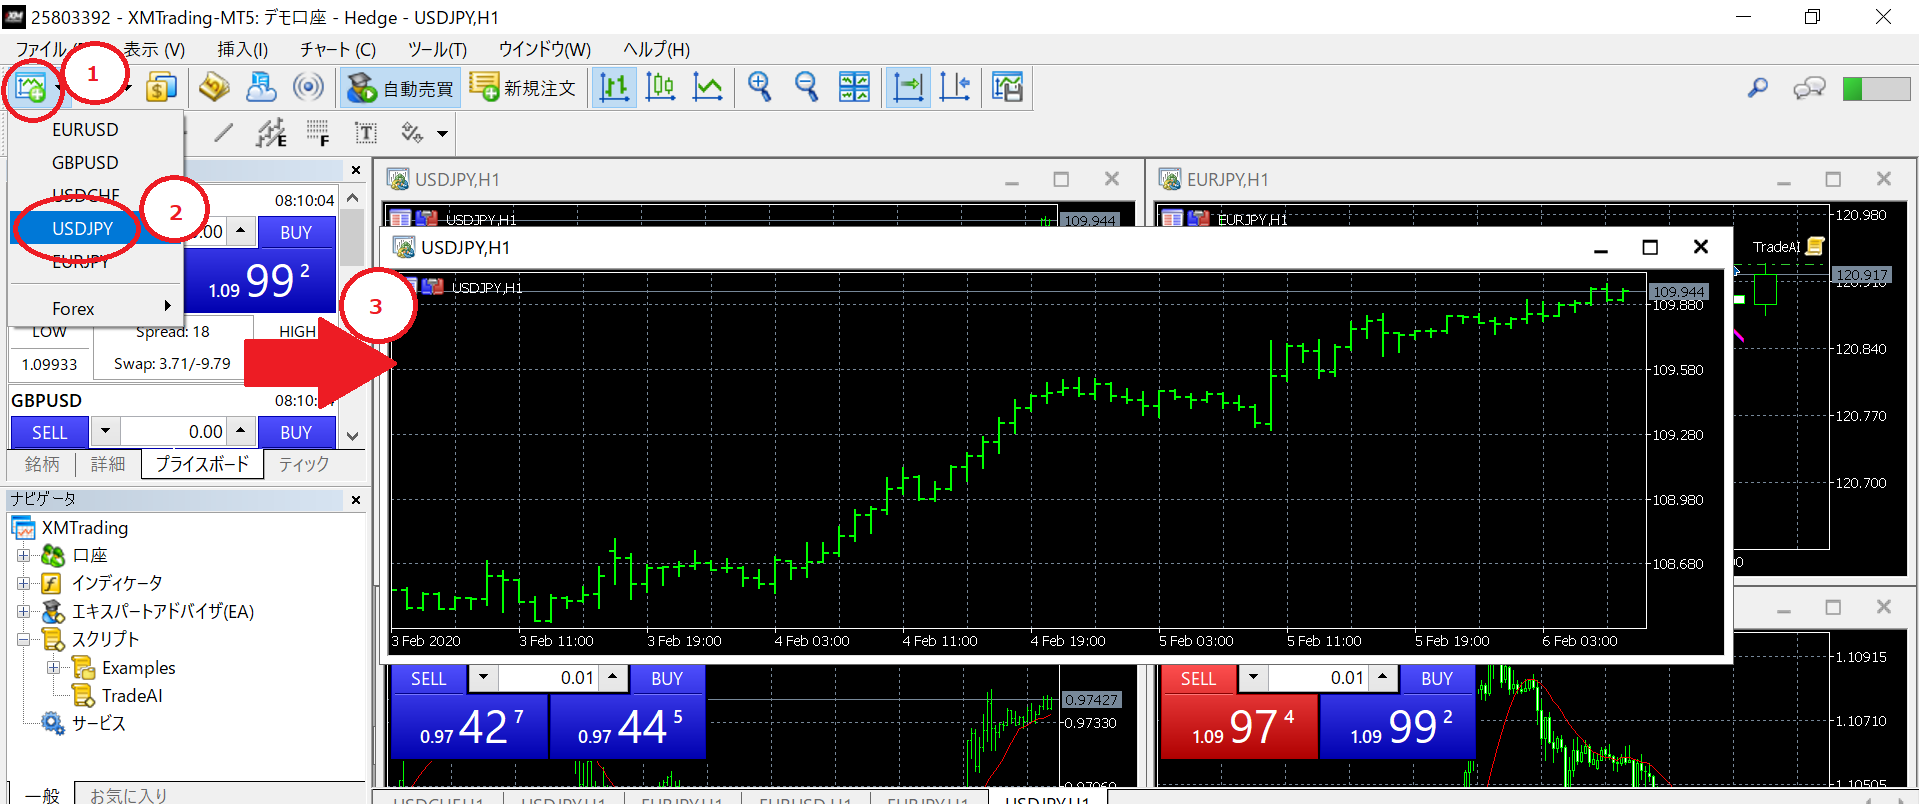Open the chat bubbles icon
This screenshot has width=1919, height=804.
1809,88
